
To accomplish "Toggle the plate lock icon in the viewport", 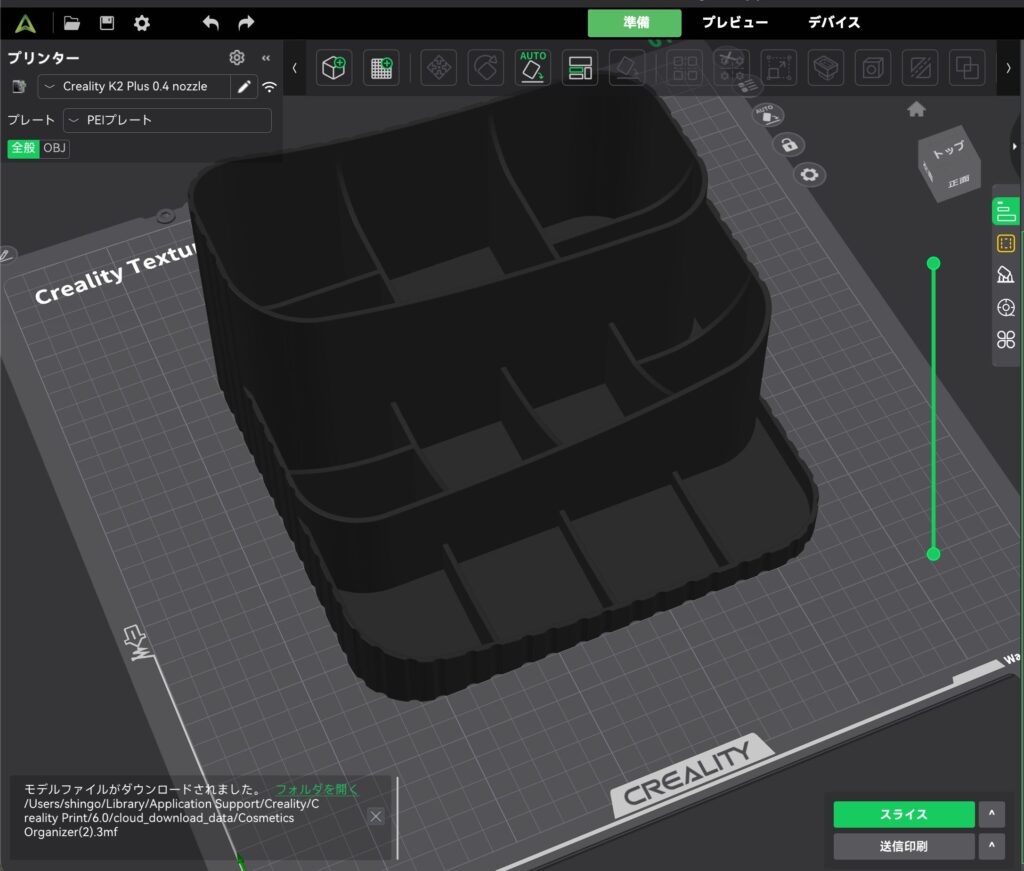I will [790, 145].
